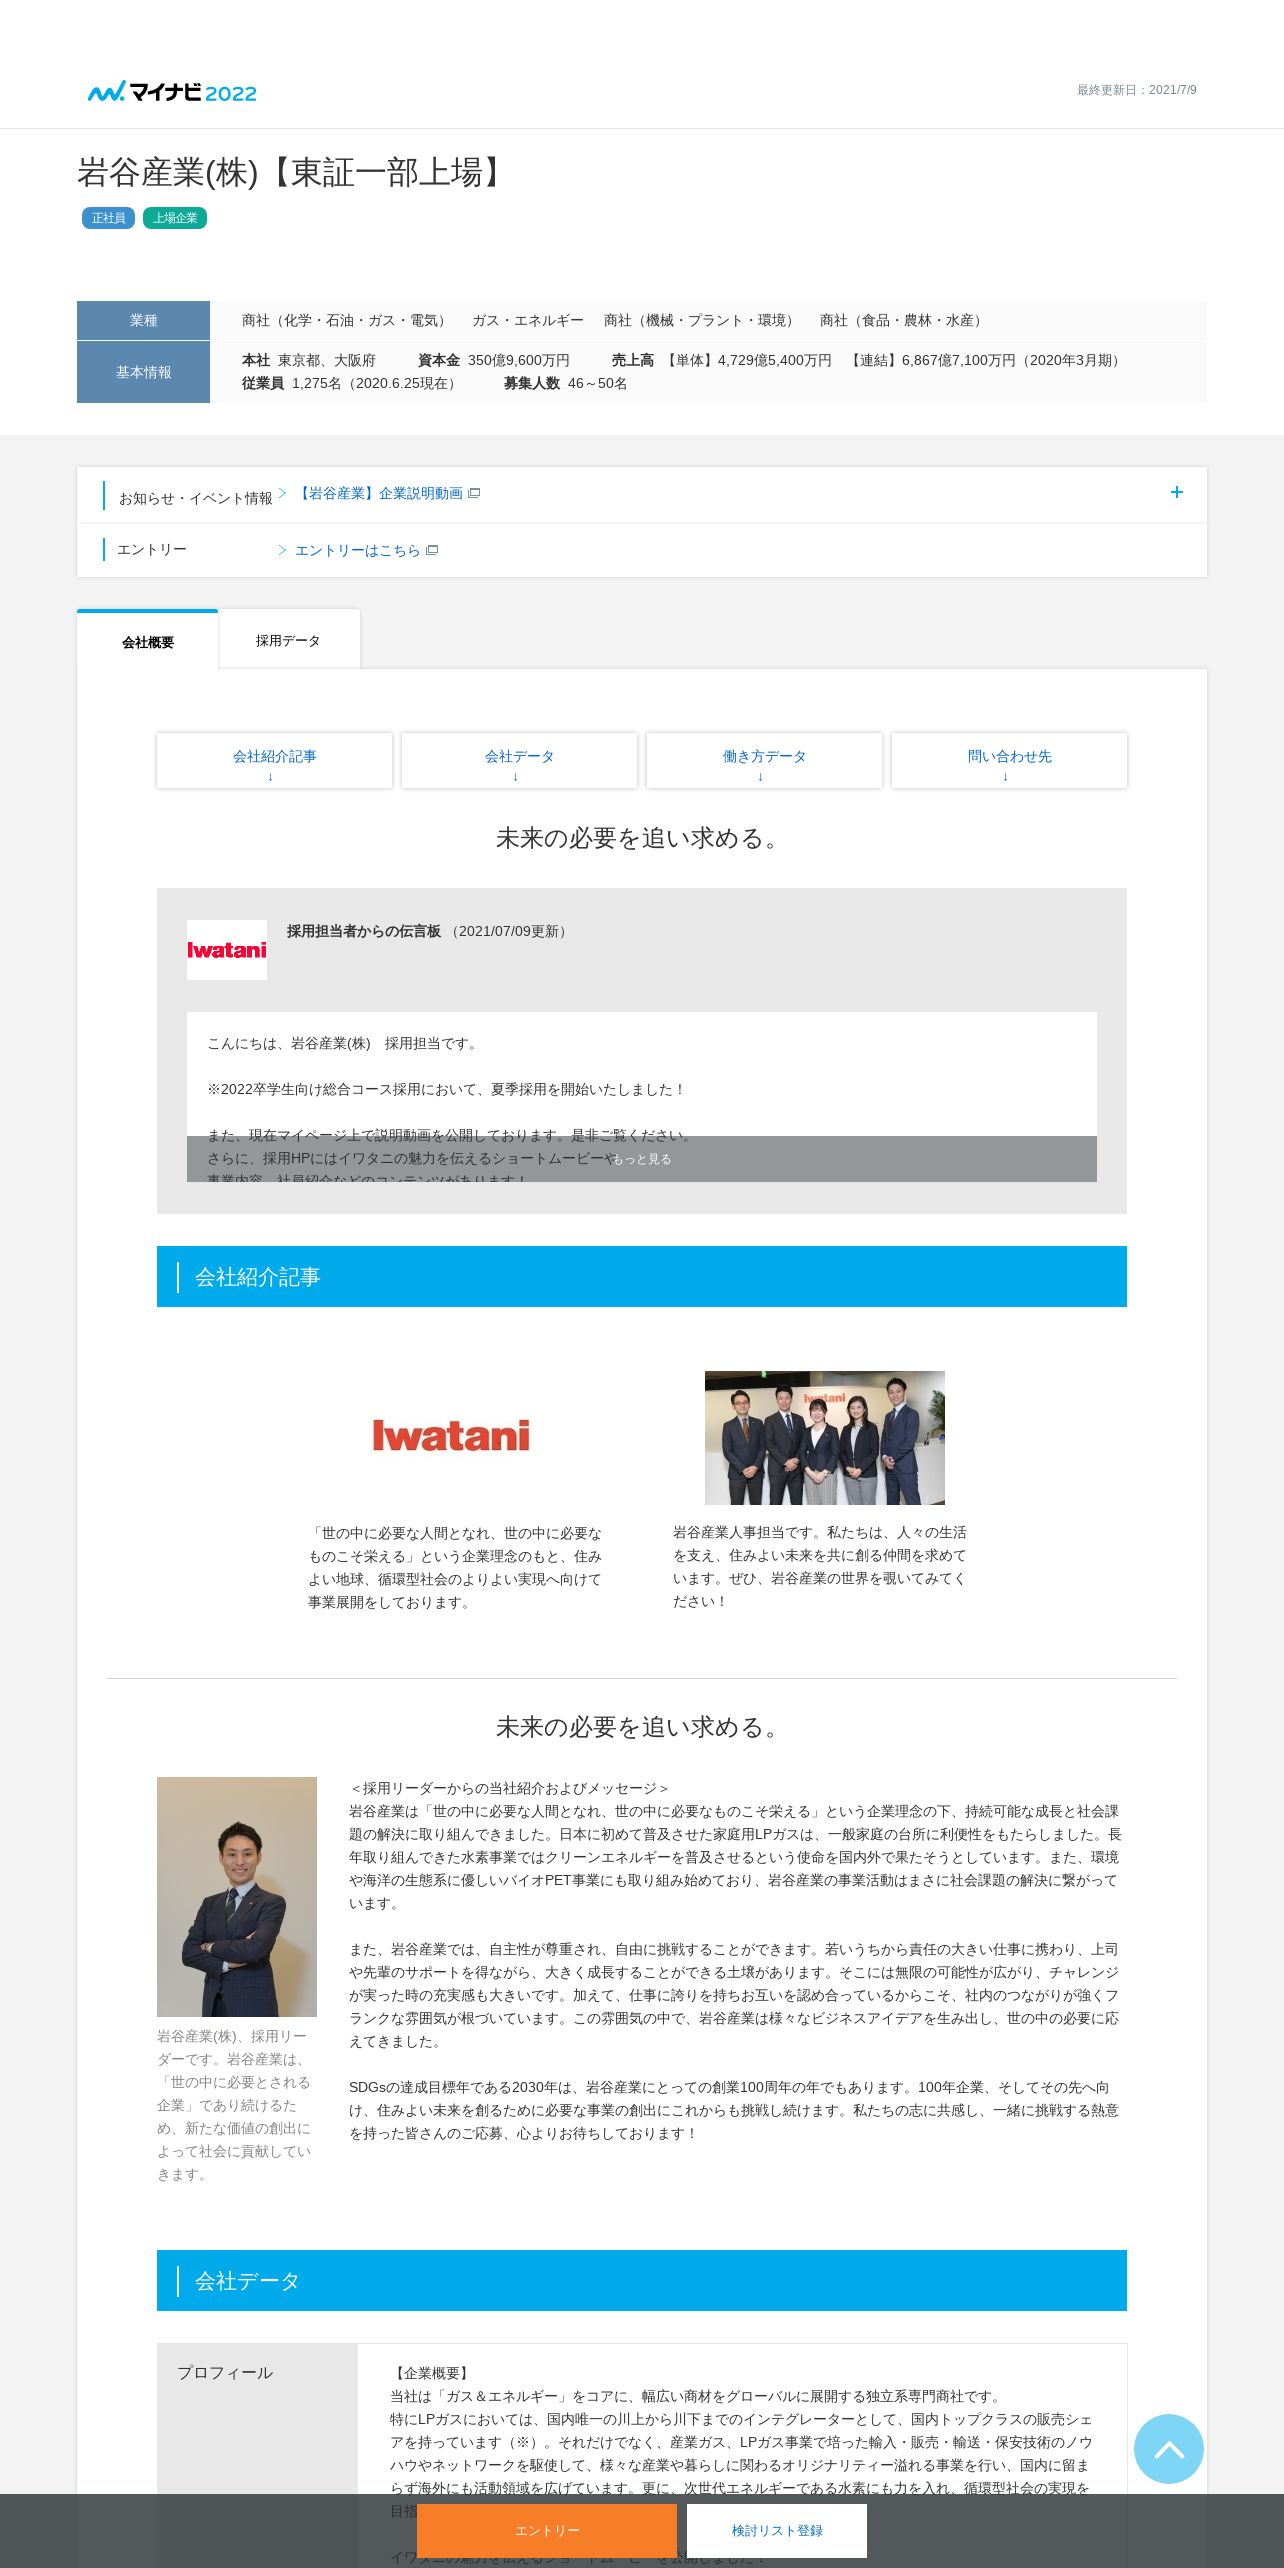Click プロフィール row label
The width and height of the screenshot is (1284, 2568).
[x=225, y=2372]
